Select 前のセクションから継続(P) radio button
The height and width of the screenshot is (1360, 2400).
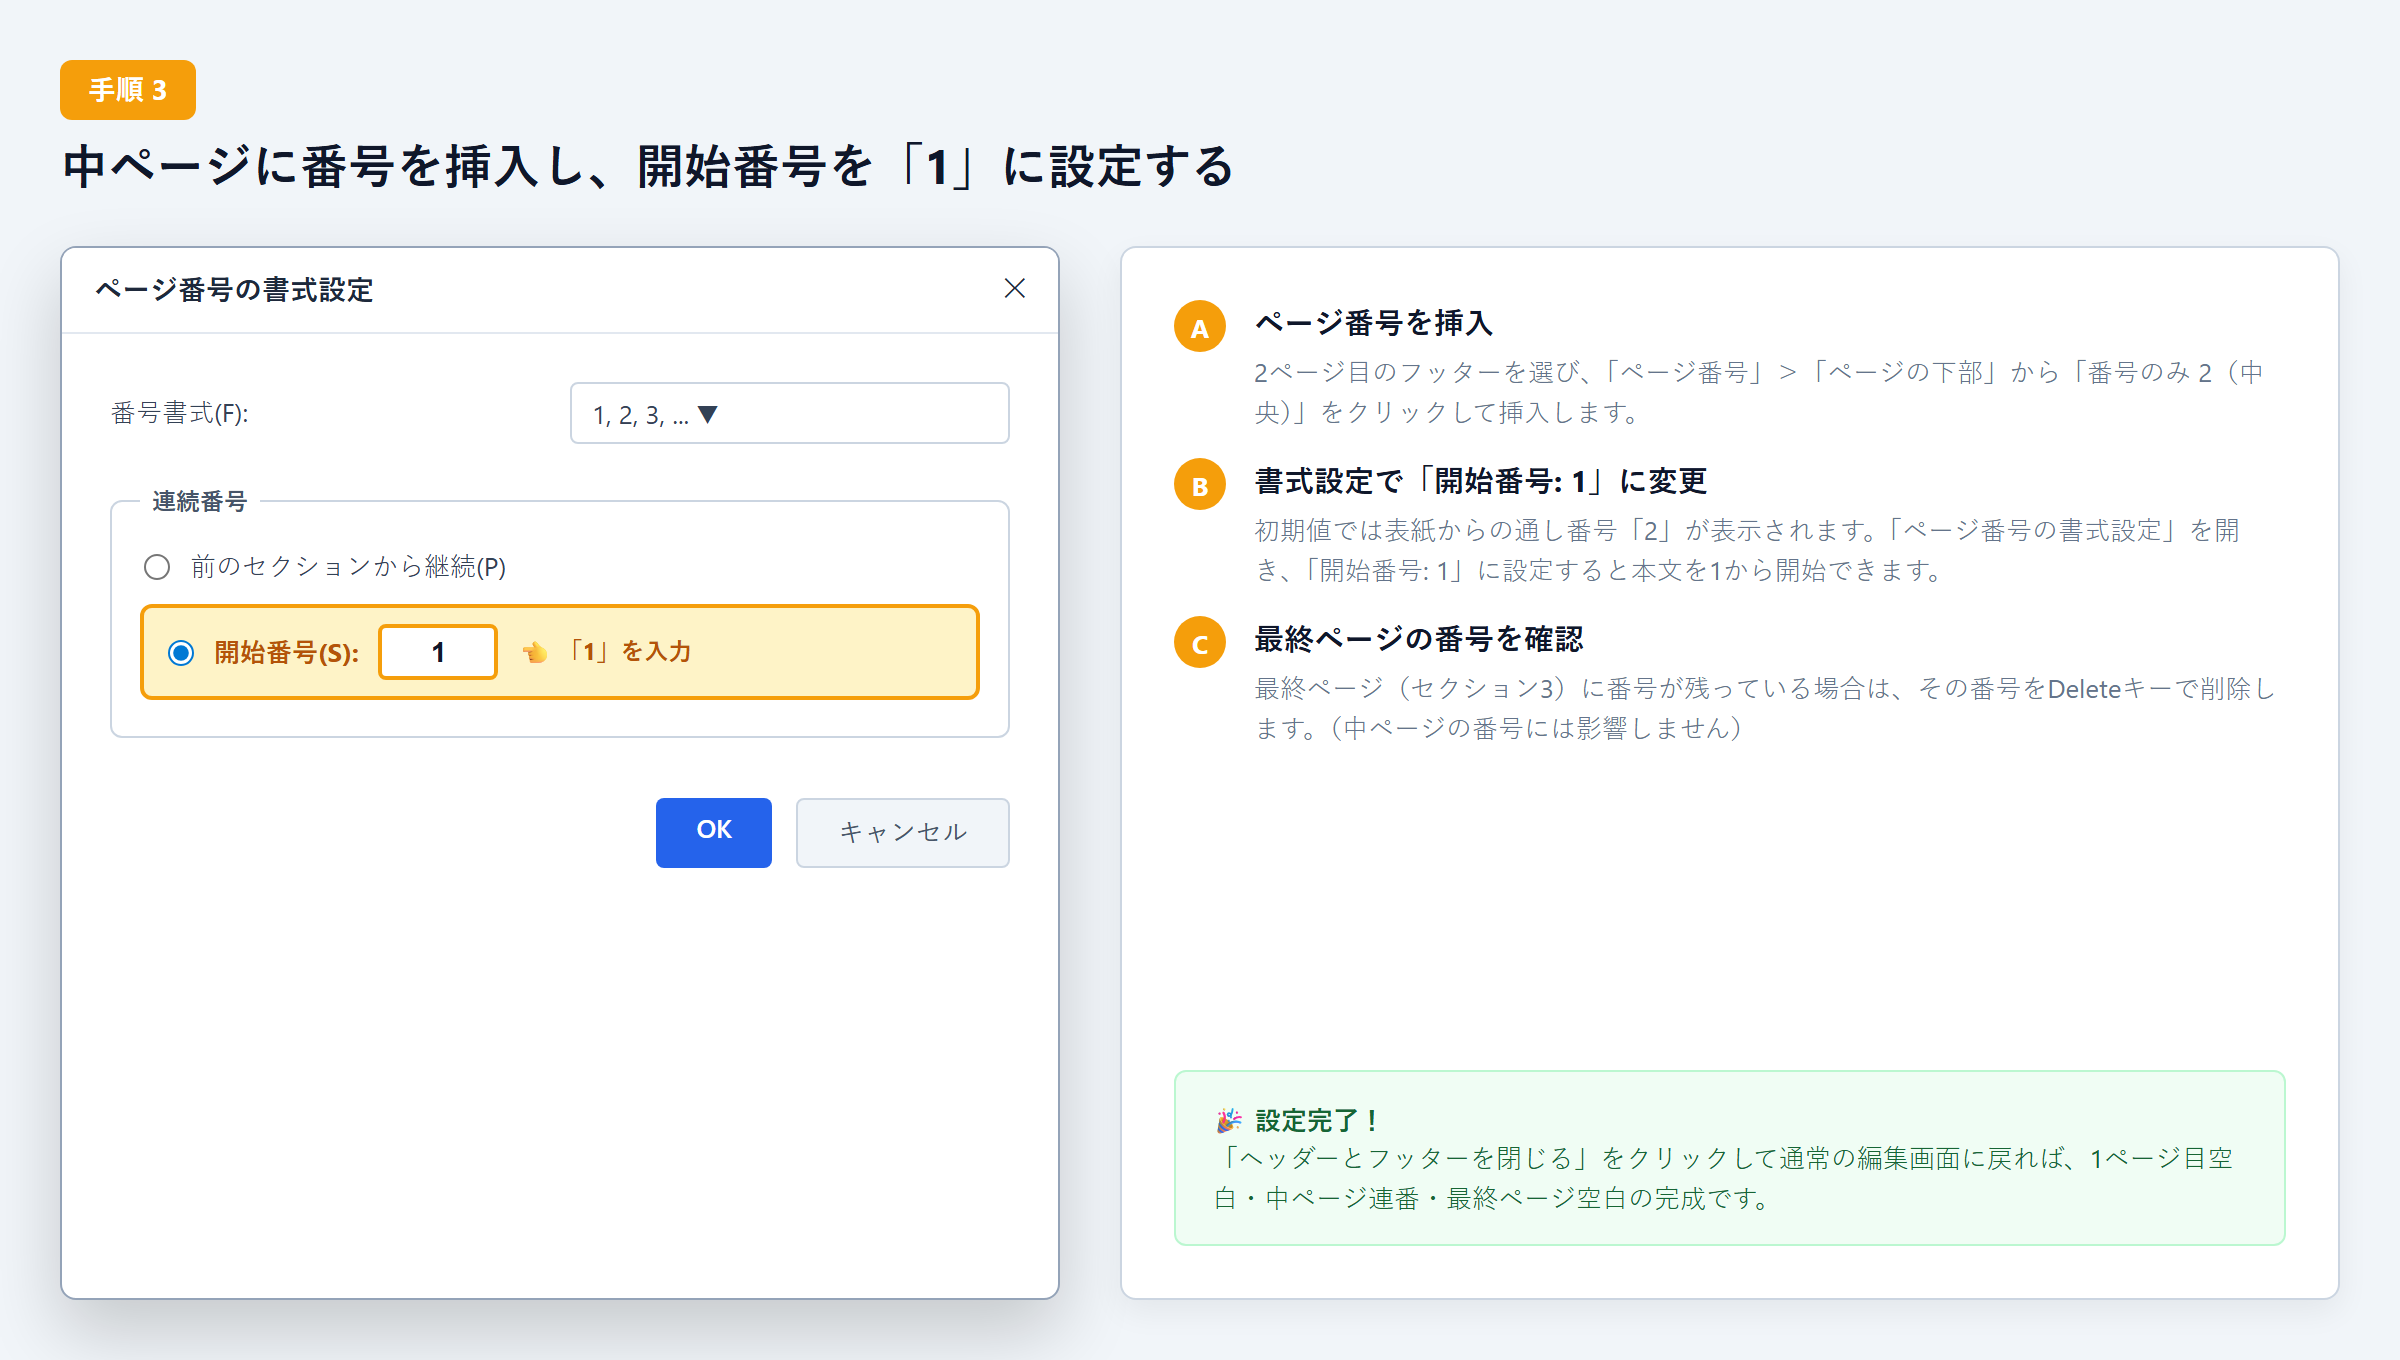(x=157, y=567)
